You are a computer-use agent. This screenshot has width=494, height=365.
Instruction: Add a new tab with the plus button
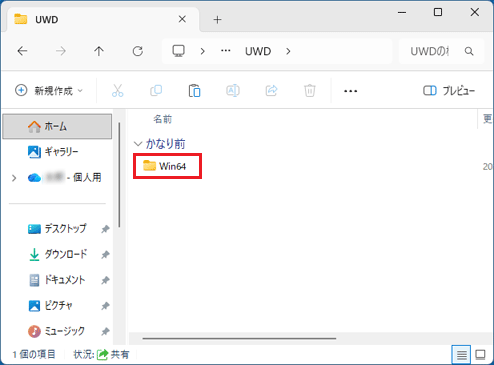pos(217,20)
